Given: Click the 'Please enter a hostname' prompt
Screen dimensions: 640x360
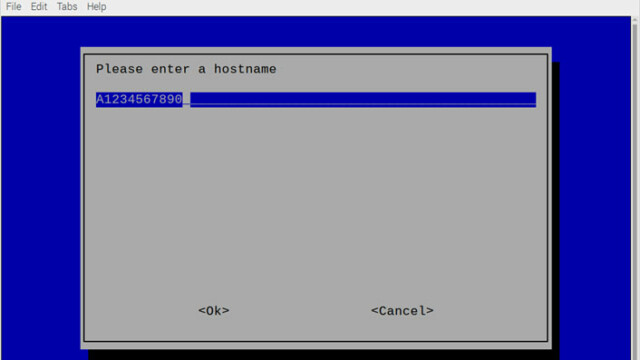Looking at the screenshot, I should point(186,69).
